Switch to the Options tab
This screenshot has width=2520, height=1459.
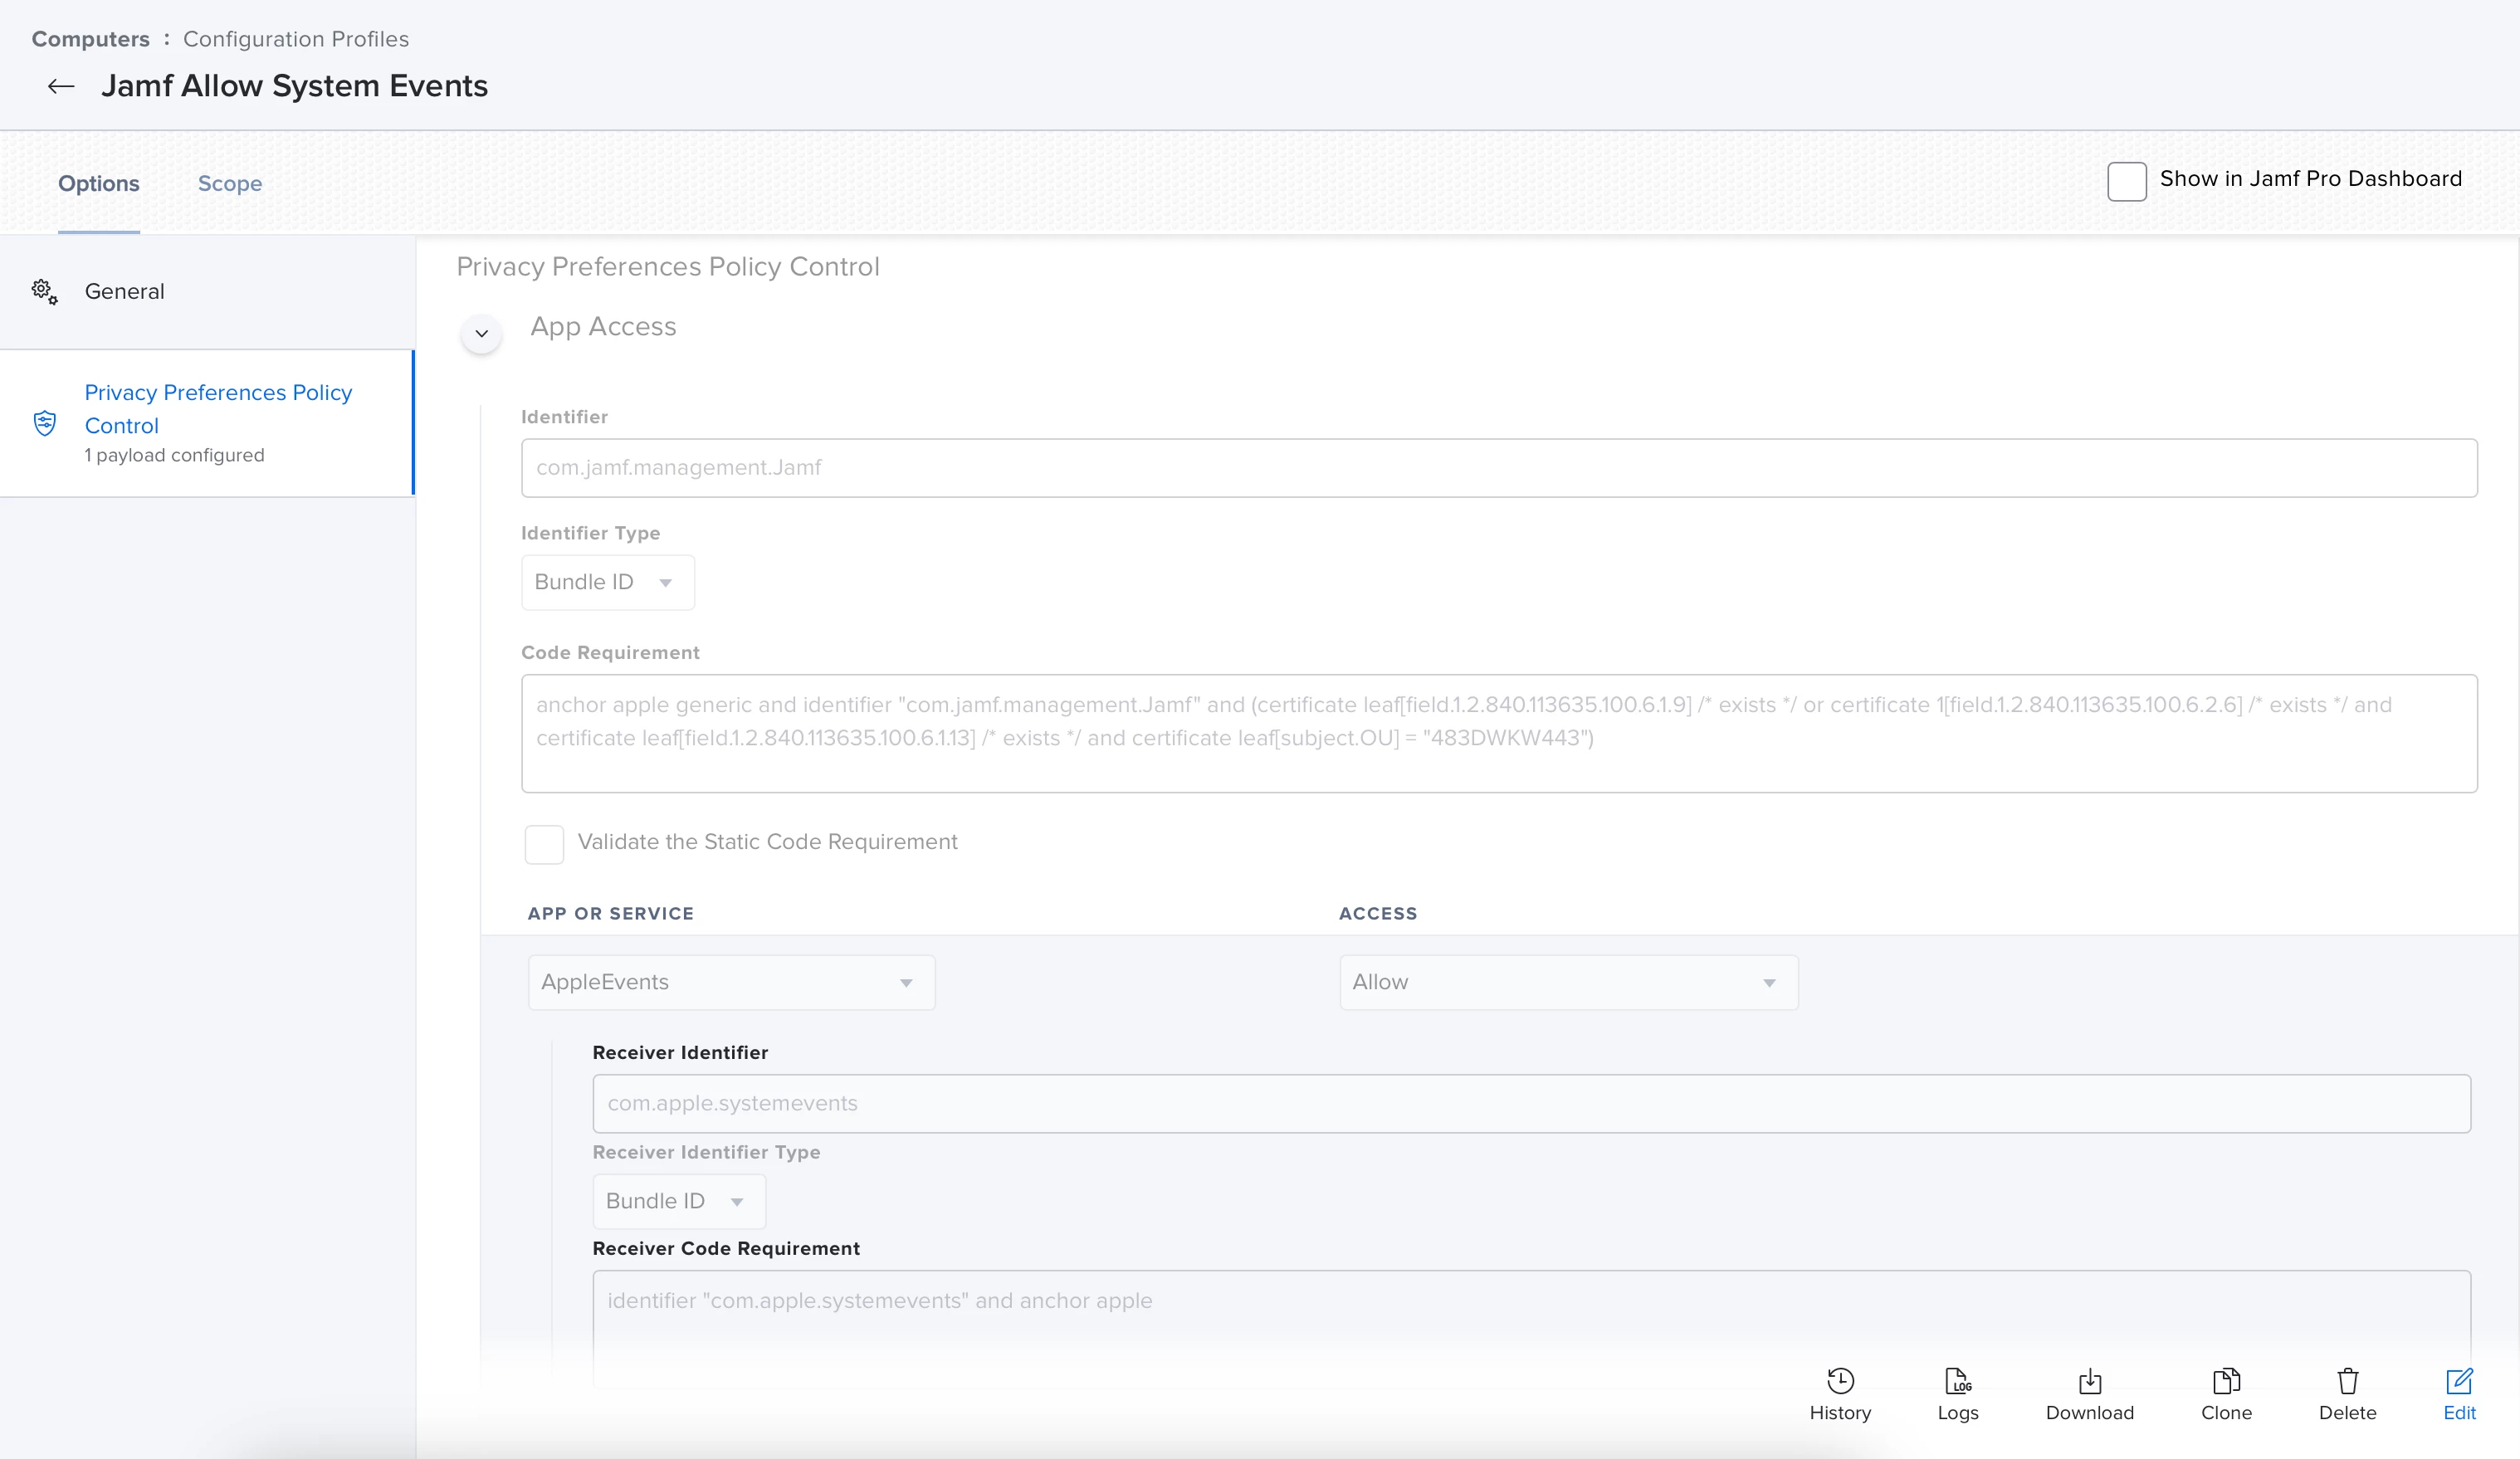[98, 183]
